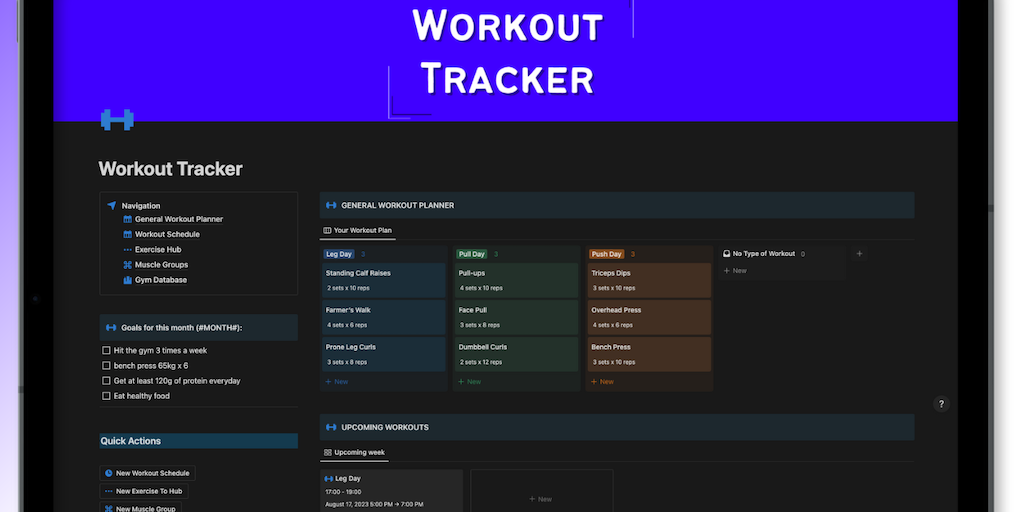
Task: Click the Leg Day column tag
Action: tap(339, 254)
